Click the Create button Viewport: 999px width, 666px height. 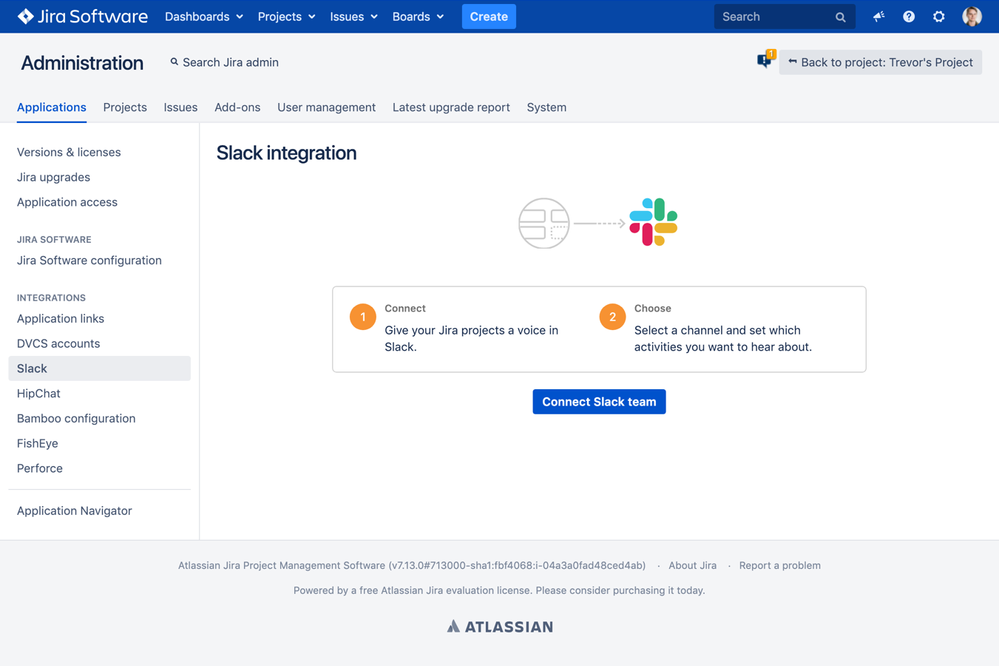tap(489, 17)
